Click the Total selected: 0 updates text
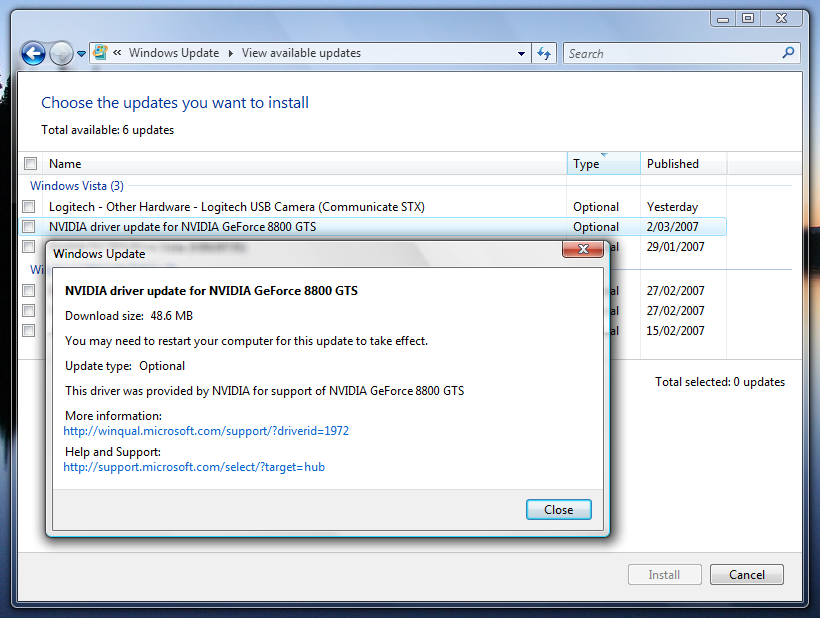Screen dimensions: 820x618 [x=720, y=382]
